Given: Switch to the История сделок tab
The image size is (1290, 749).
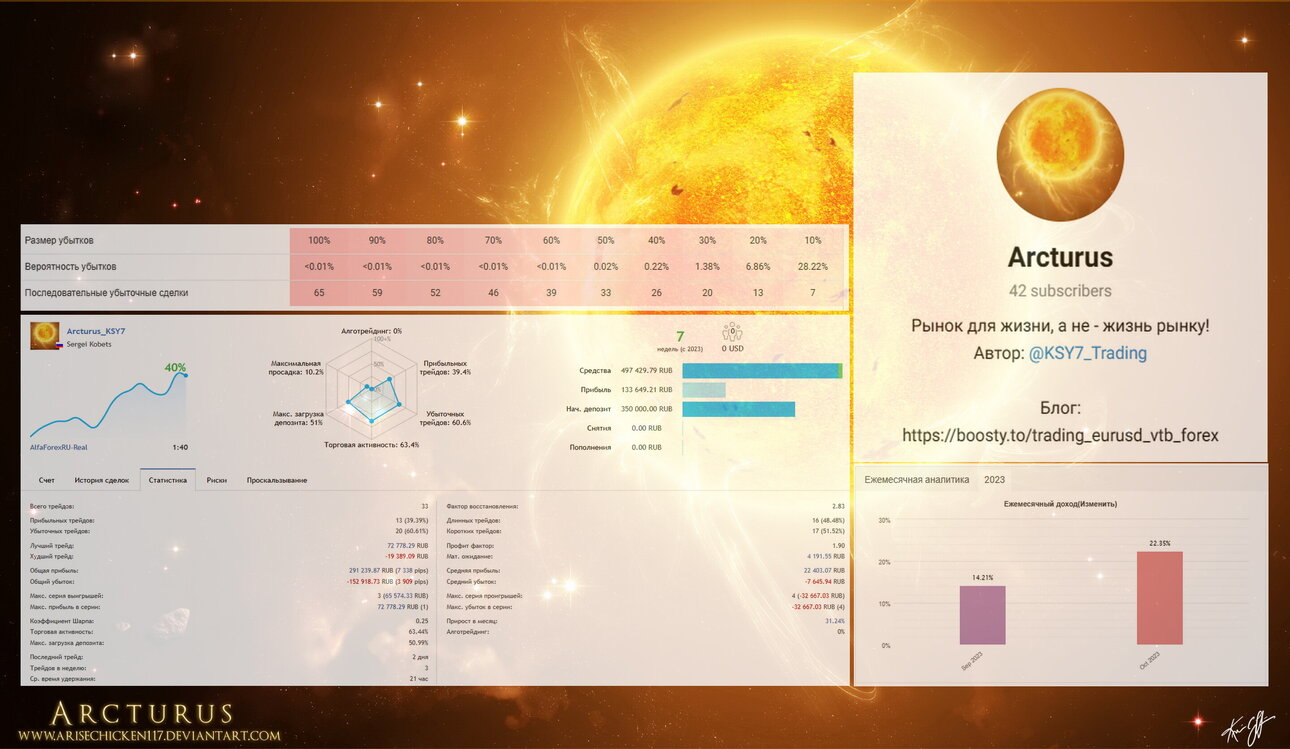Looking at the screenshot, I should [102, 480].
